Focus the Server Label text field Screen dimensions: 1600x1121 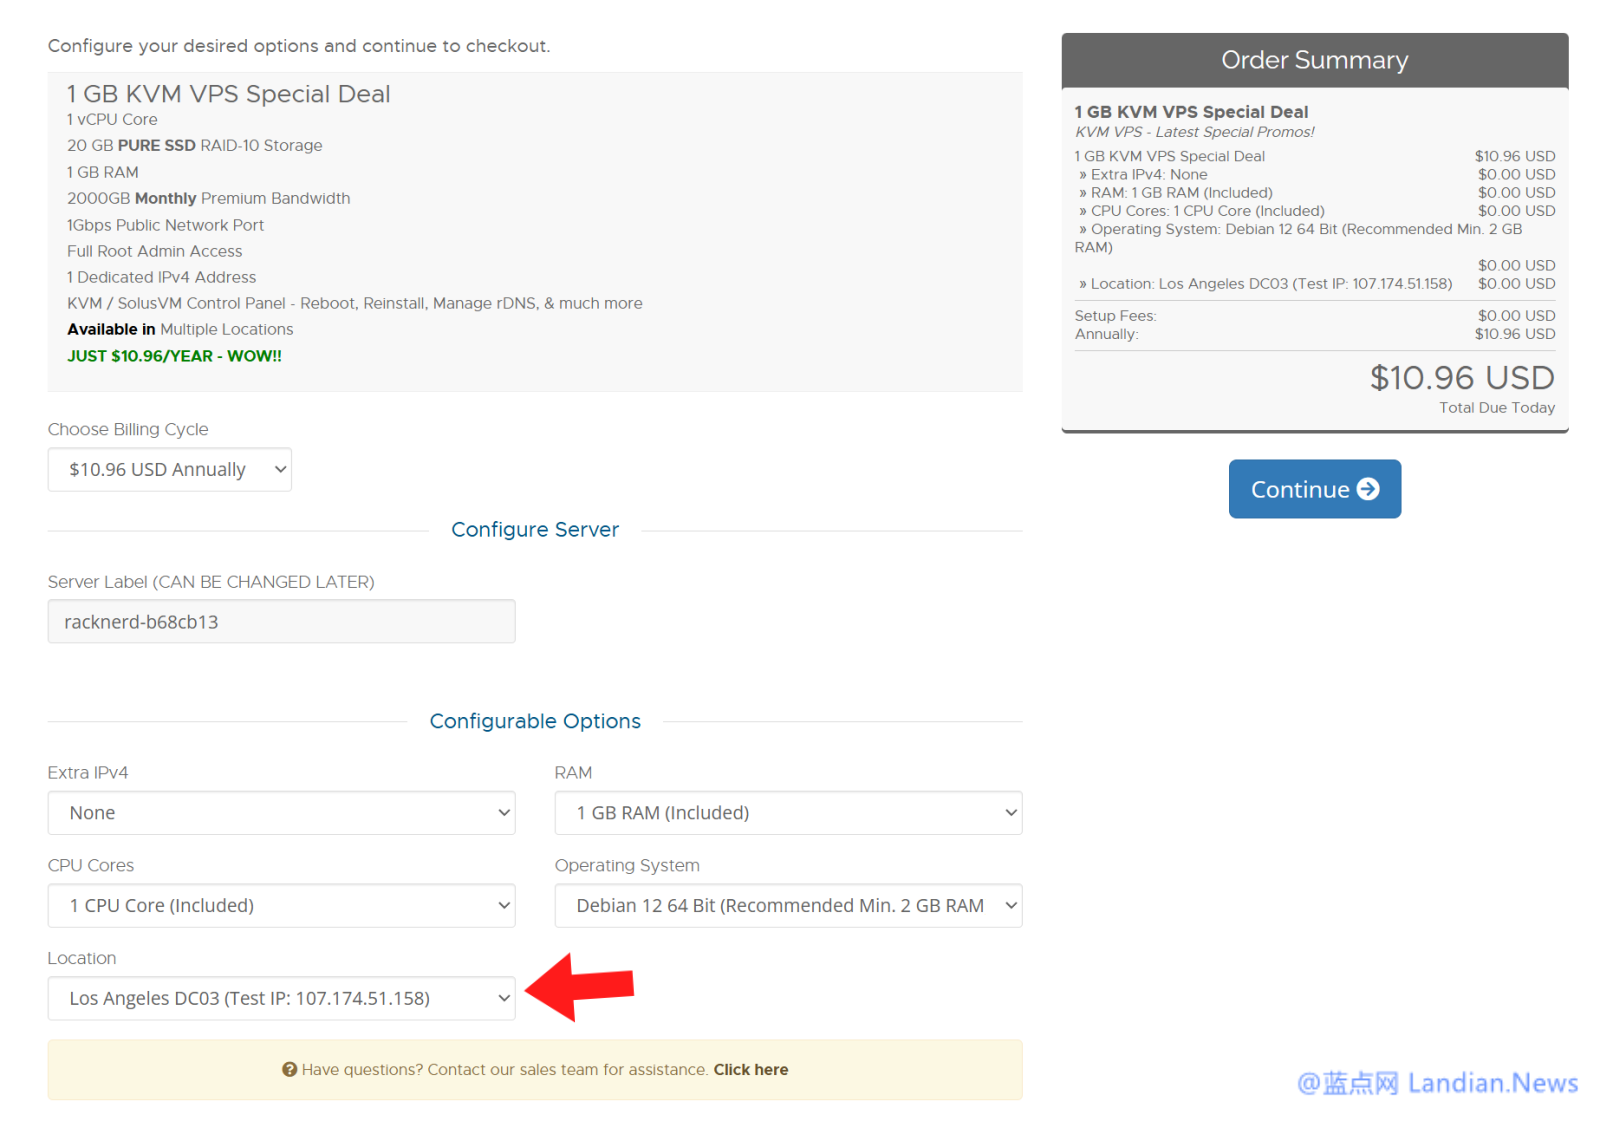click(281, 622)
